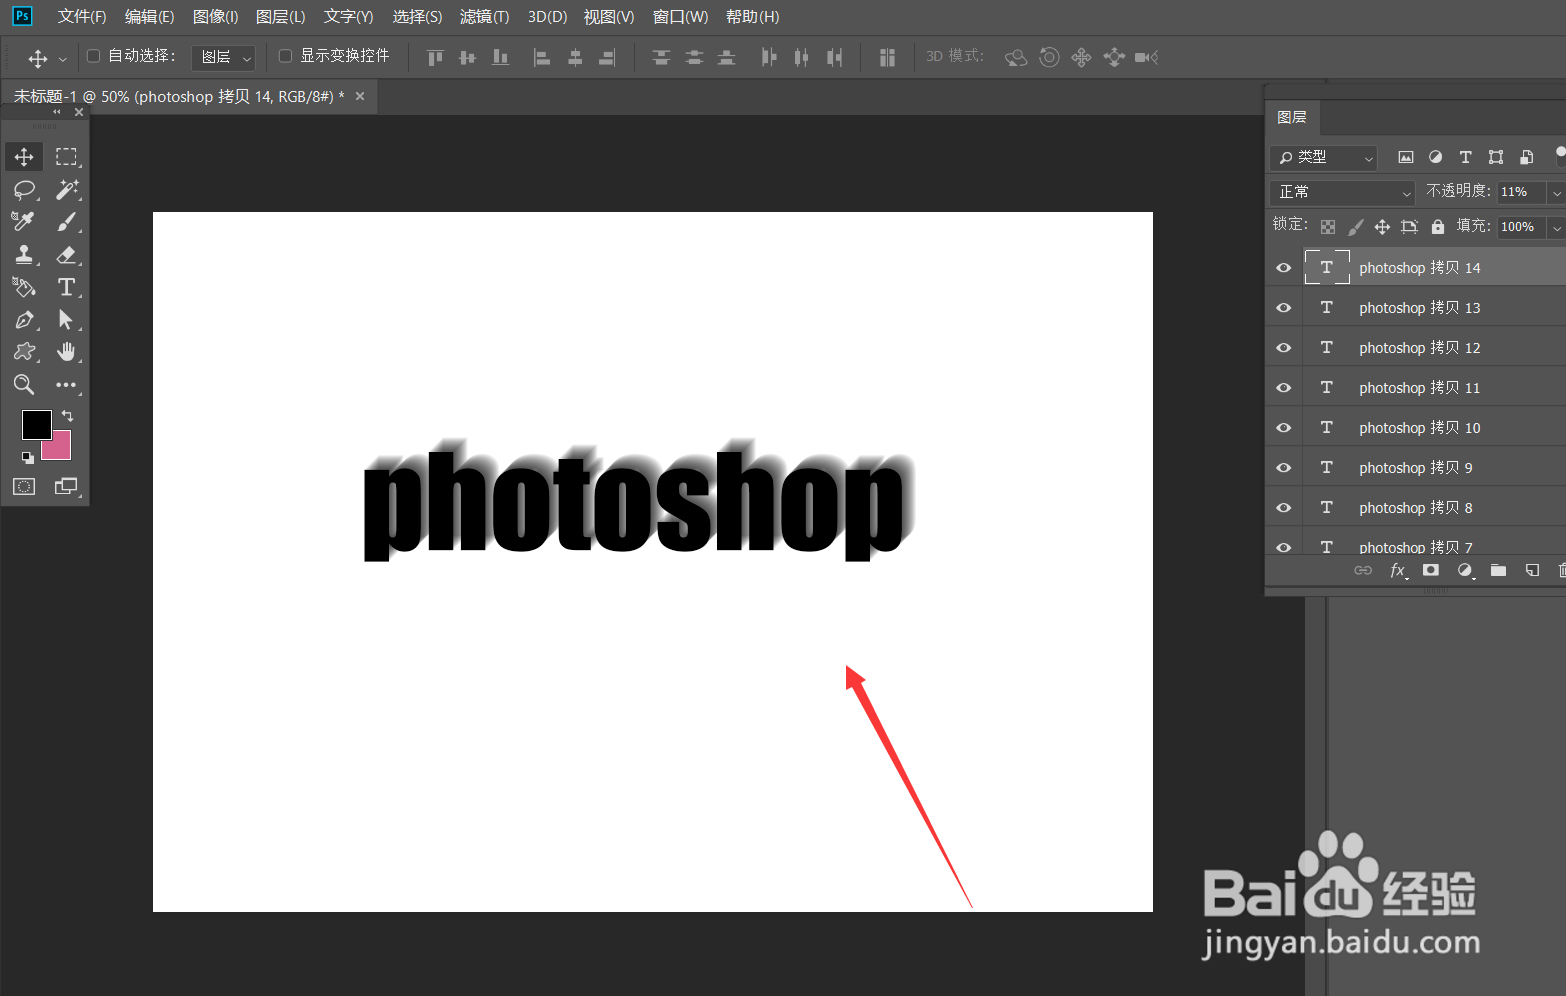Image resolution: width=1566 pixels, height=996 pixels.
Task: Open the 编辑(E) menu
Action: (150, 17)
